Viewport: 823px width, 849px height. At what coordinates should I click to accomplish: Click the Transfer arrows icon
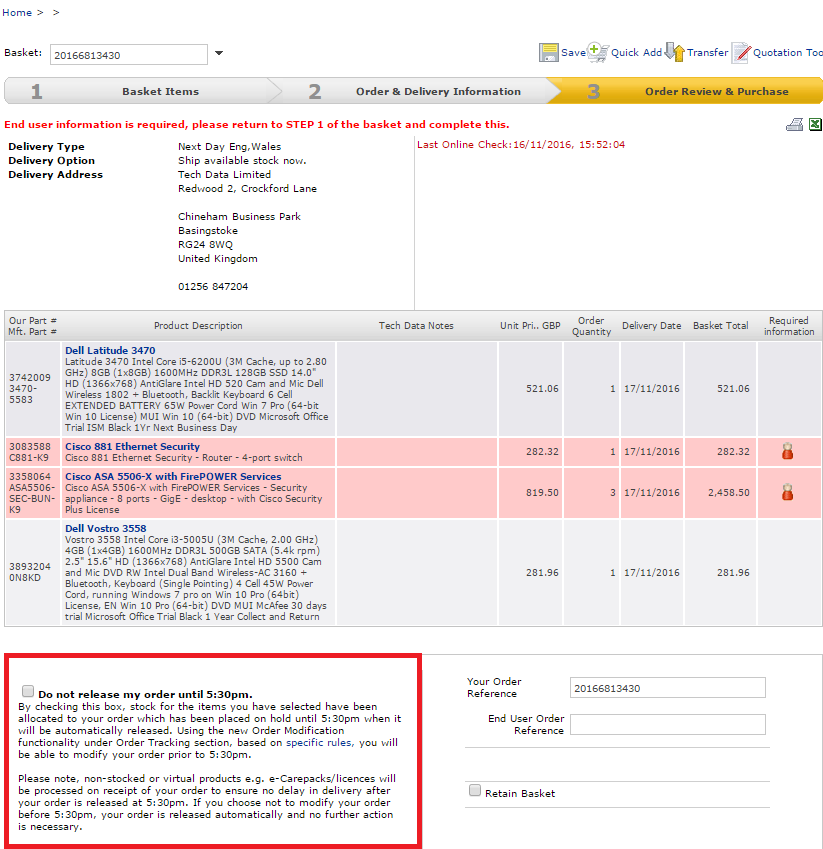pos(675,53)
